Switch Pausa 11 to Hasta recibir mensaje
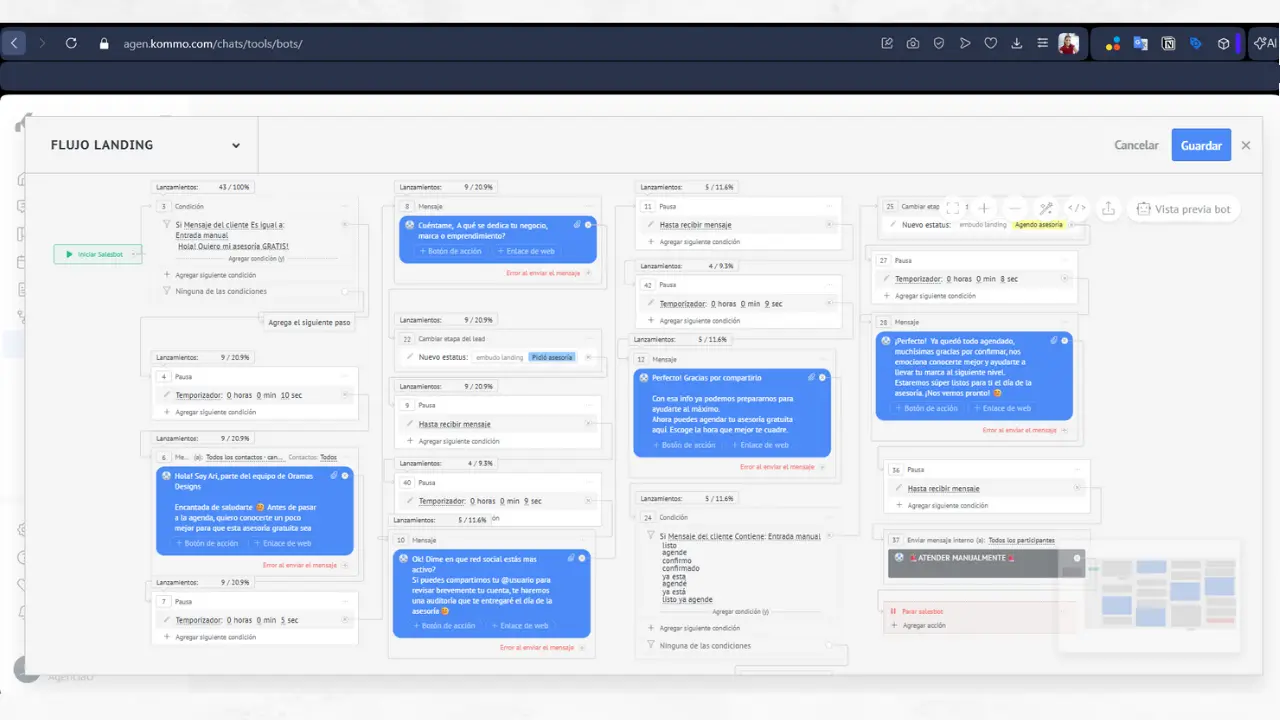Screen dimensions: 1280x720 696,224
